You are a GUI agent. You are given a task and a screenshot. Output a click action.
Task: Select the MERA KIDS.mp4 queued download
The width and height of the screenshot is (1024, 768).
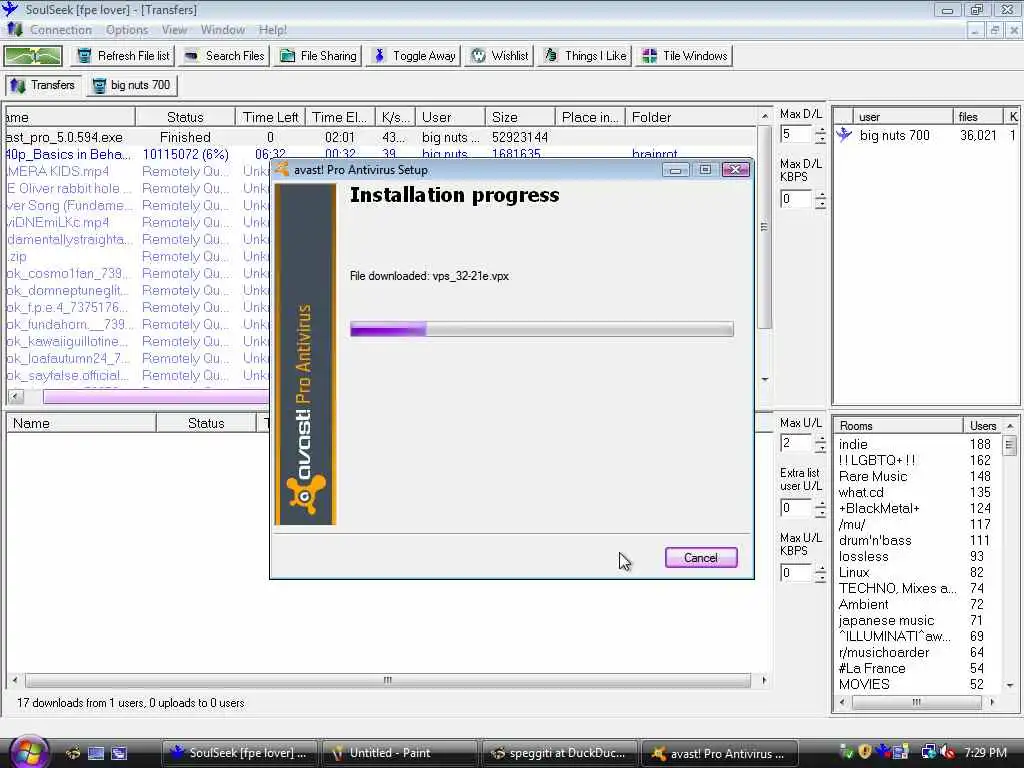(x=137, y=171)
